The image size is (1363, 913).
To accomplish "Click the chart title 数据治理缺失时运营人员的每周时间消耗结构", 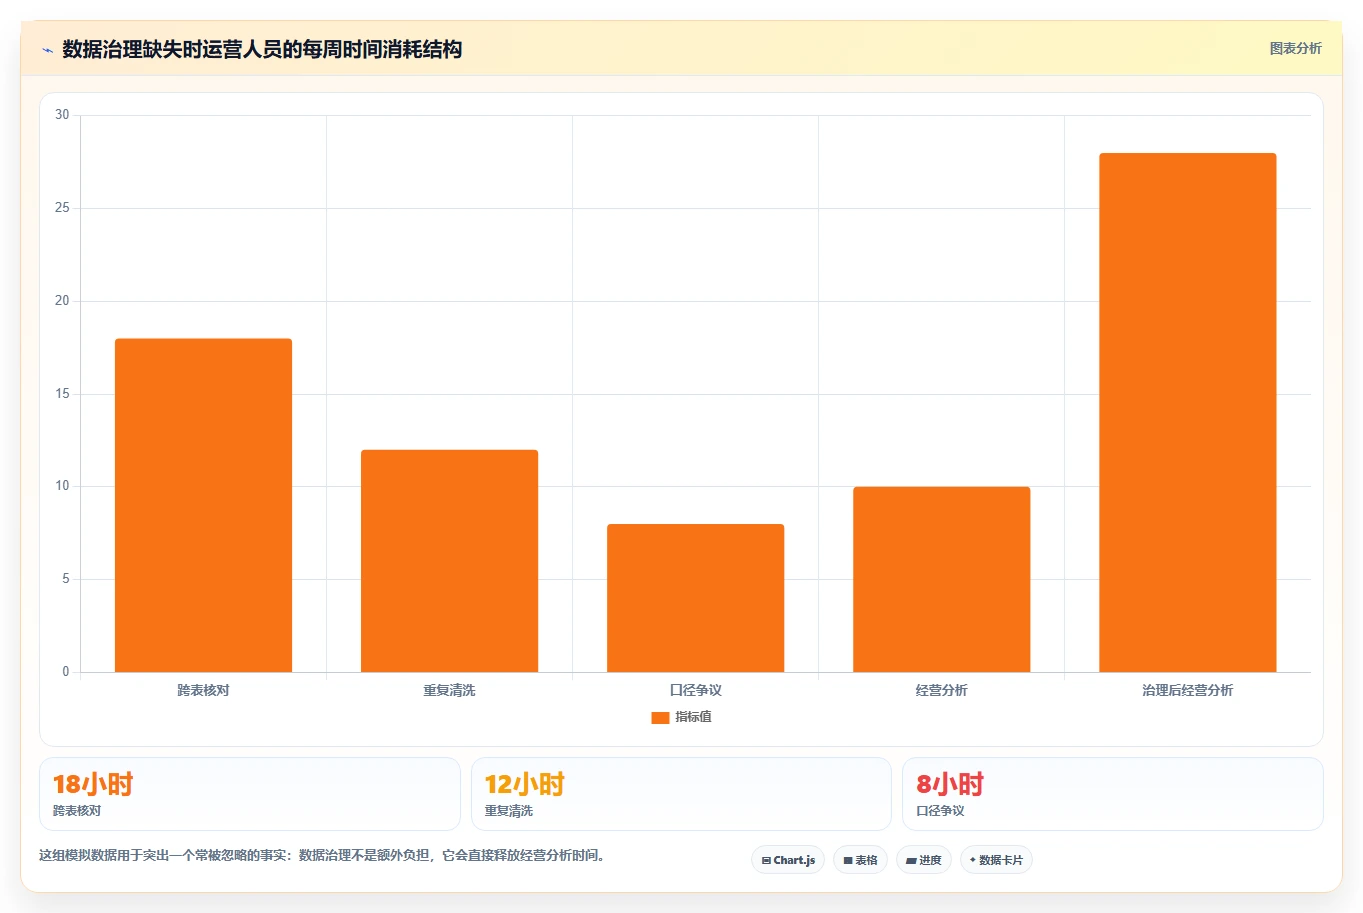I will [262, 49].
